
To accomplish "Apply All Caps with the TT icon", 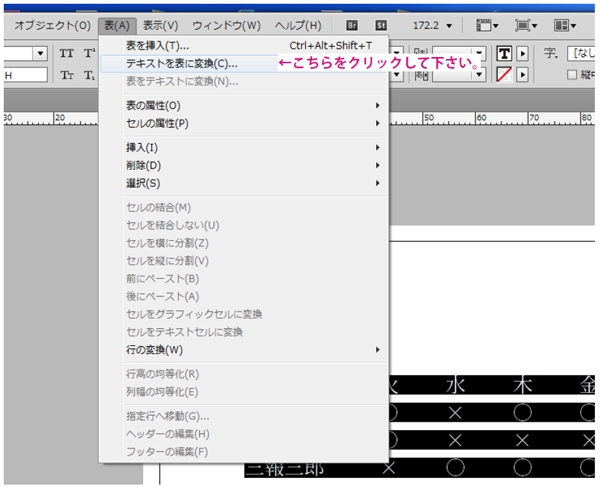I will coord(67,53).
